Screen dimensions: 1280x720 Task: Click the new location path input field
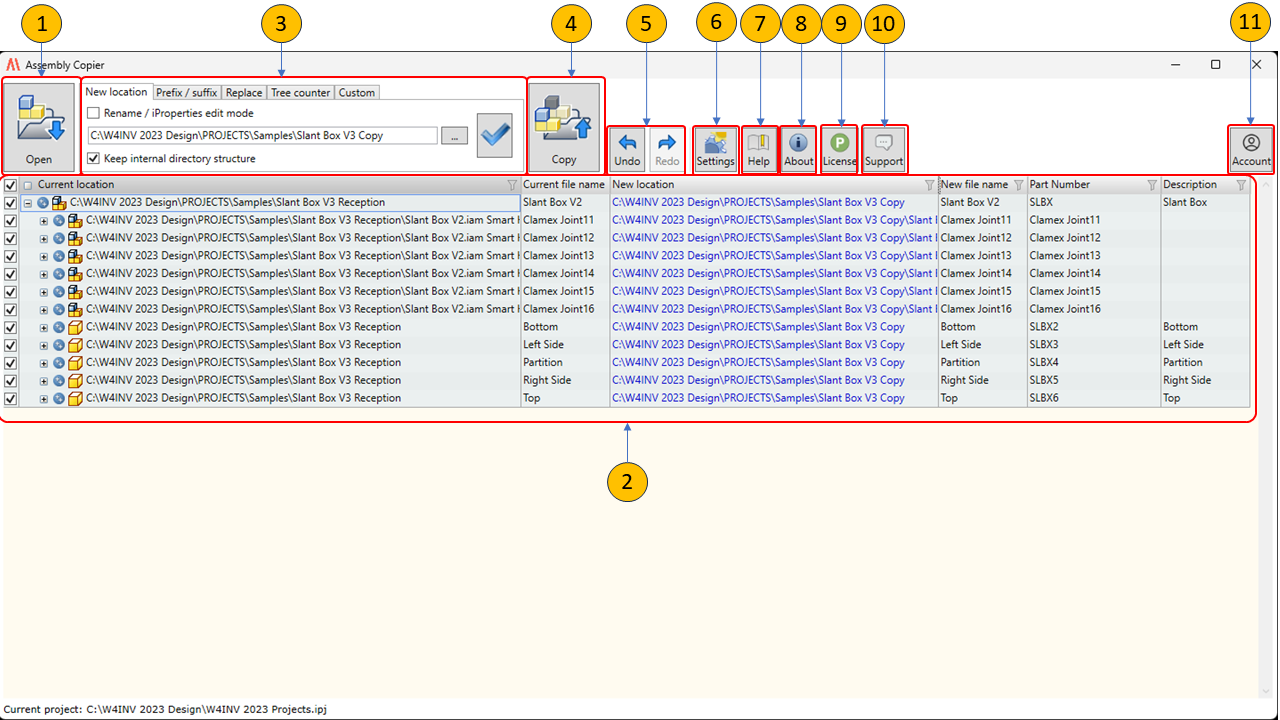pyautogui.click(x=262, y=136)
